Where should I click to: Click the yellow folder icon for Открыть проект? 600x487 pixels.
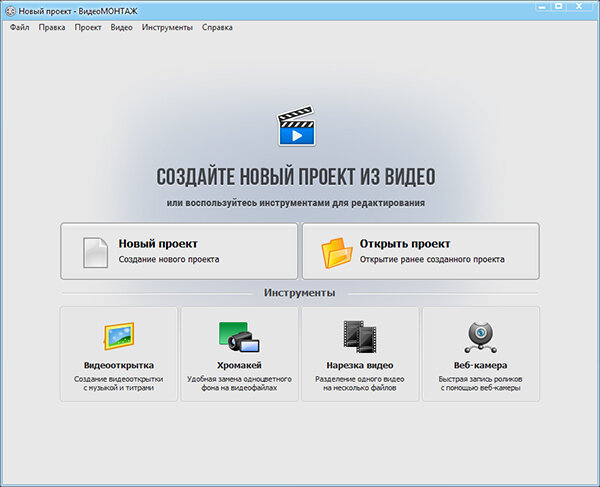[x=336, y=252]
